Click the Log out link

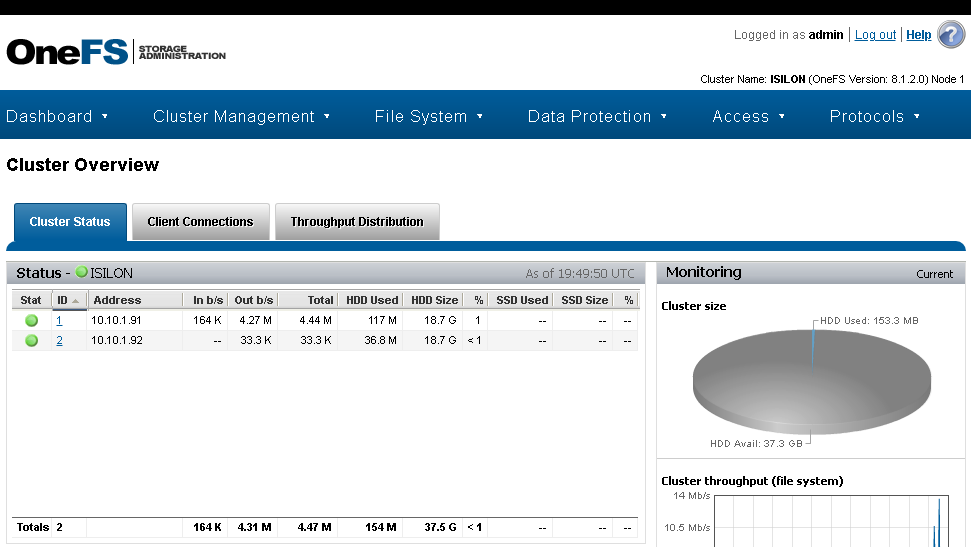click(875, 35)
